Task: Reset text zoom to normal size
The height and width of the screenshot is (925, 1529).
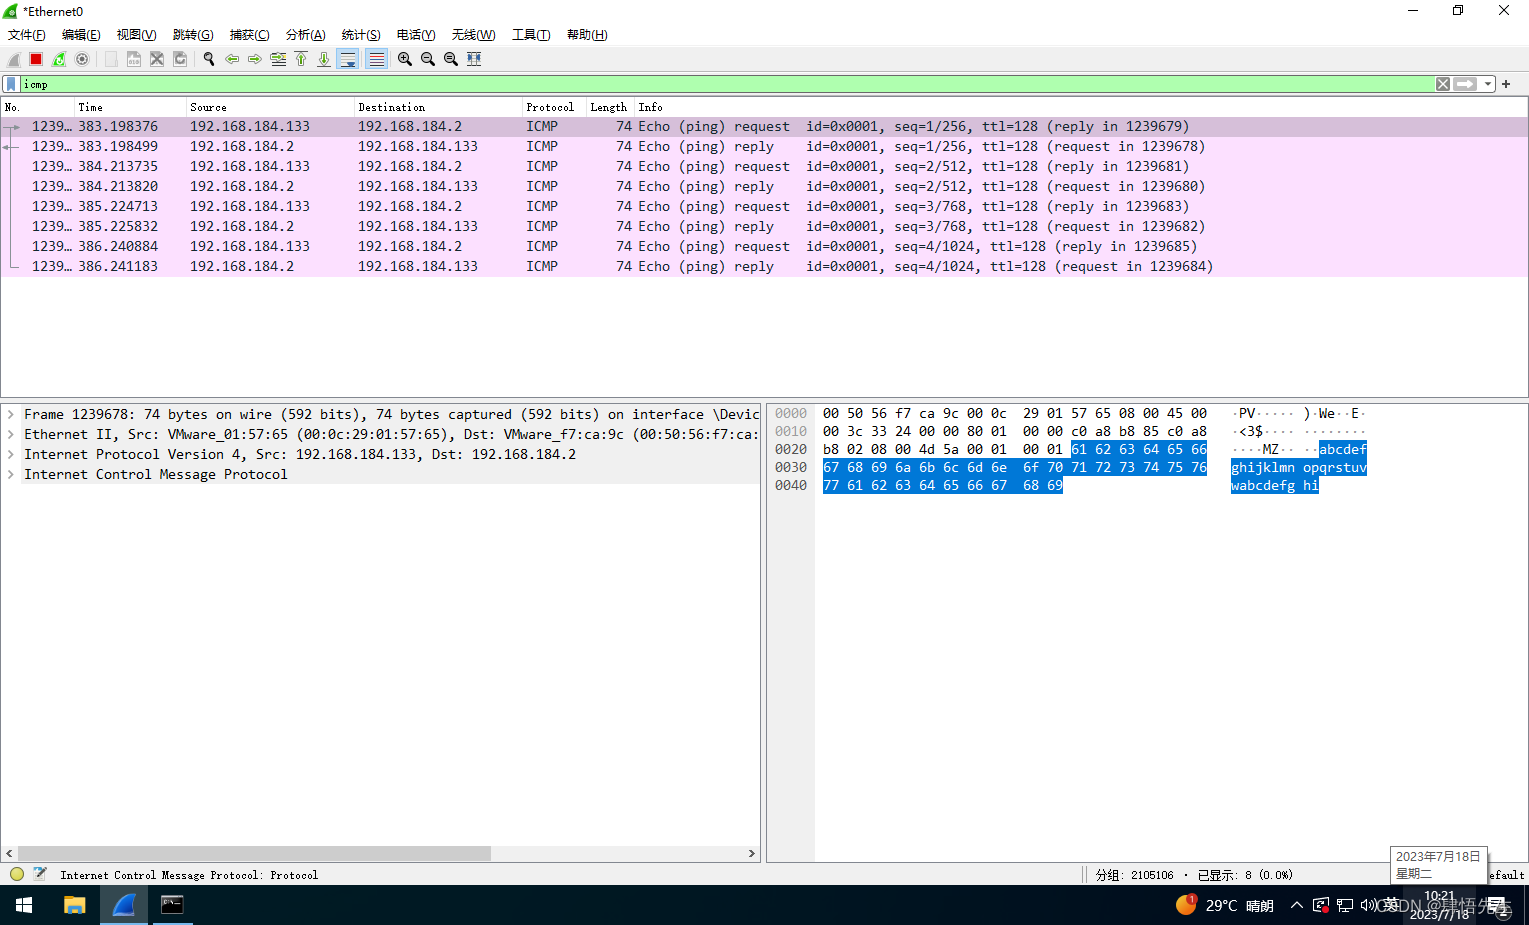Action: point(451,59)
